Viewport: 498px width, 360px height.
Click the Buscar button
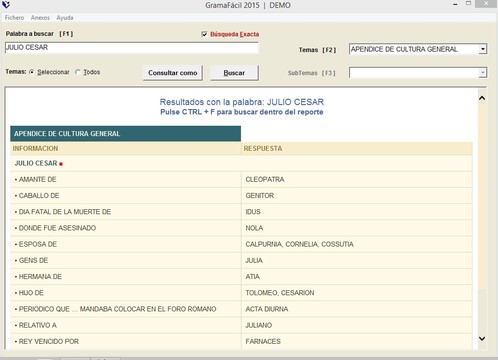point(234,73)
